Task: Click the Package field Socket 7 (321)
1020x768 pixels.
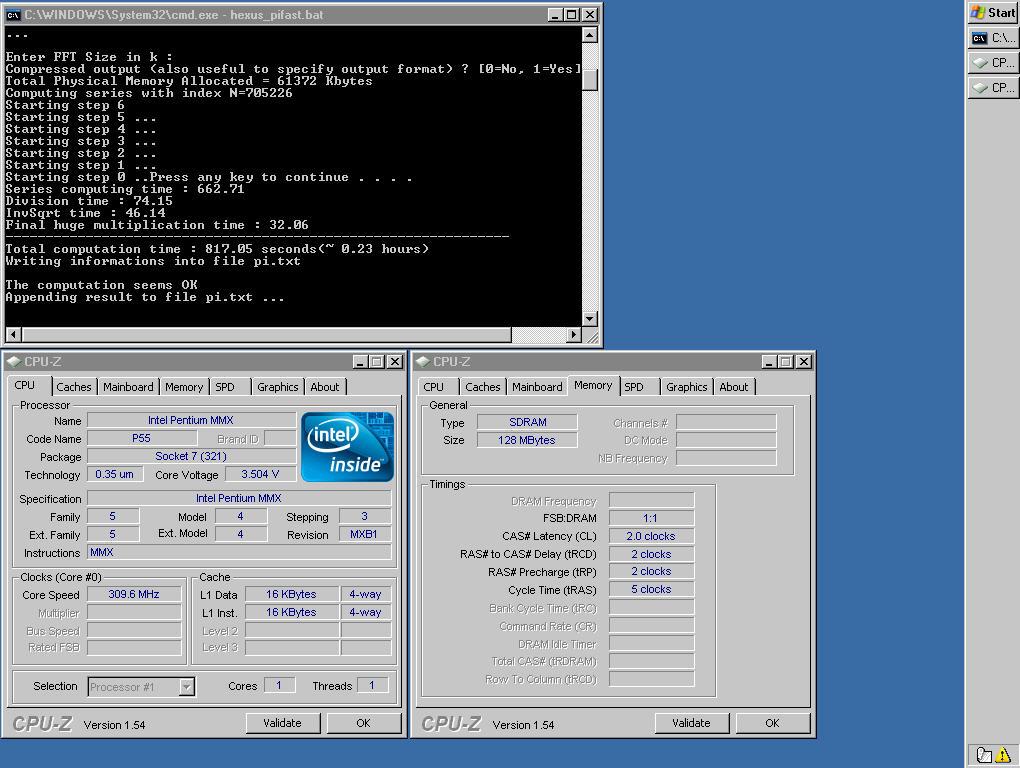Action: [191, 457]
